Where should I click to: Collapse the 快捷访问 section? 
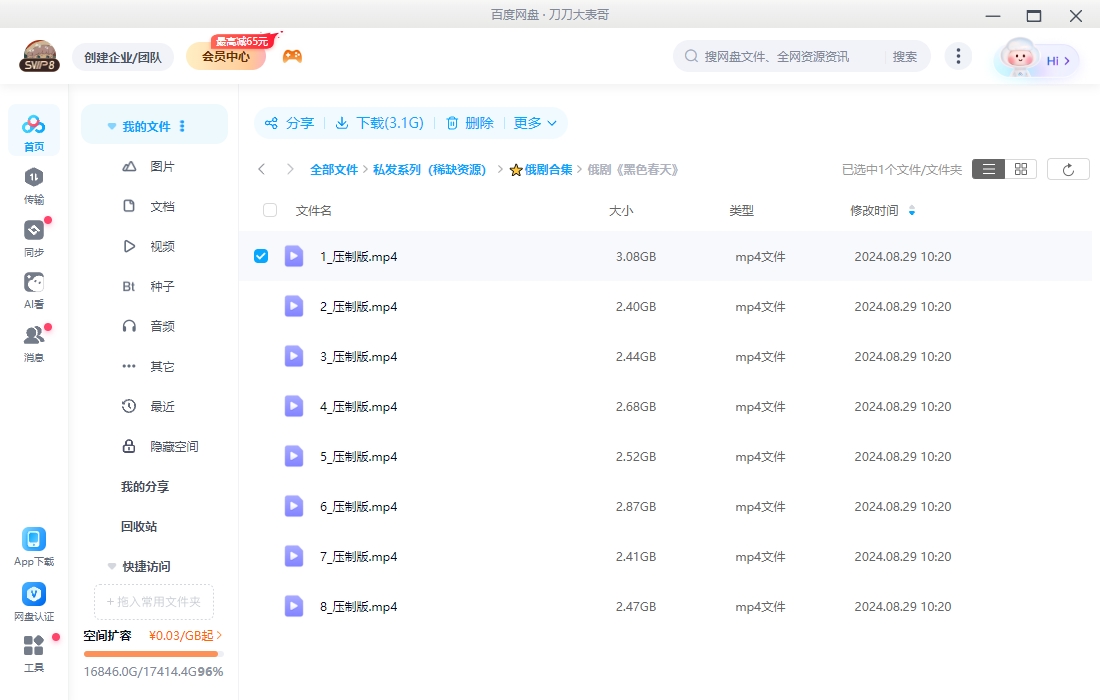pos(111,566)
